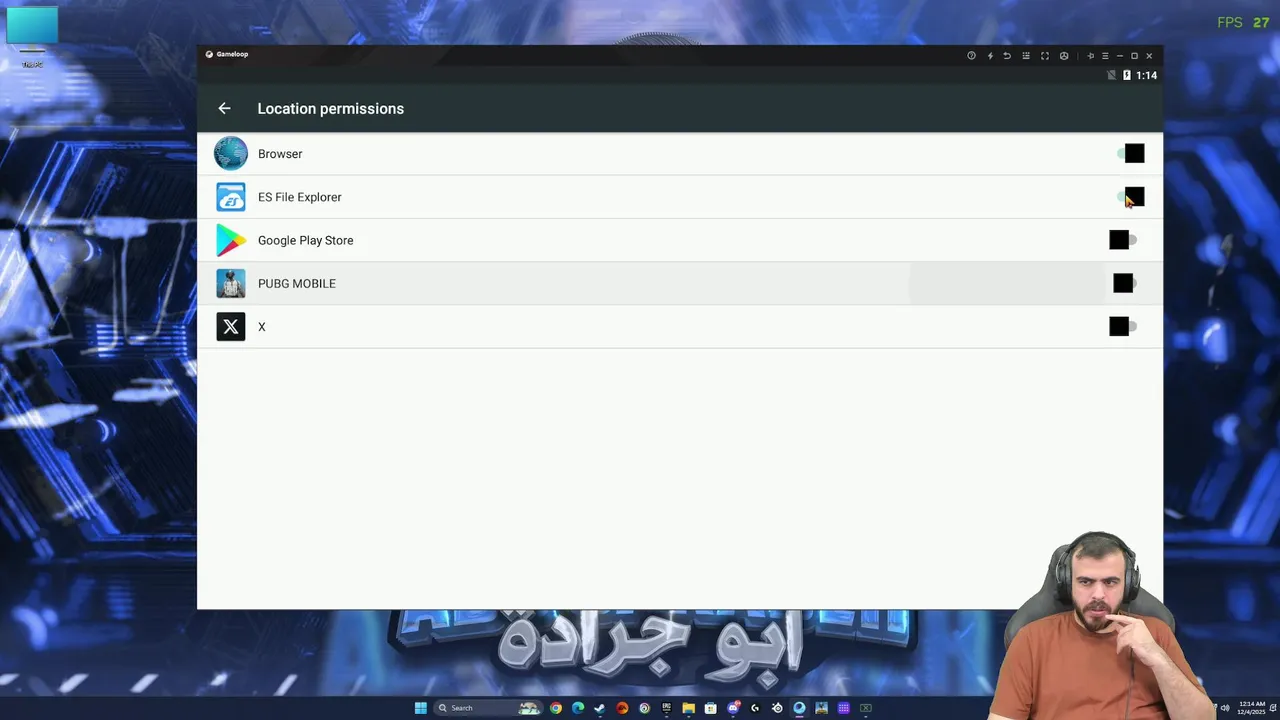Click the system tray volume icon
This screenshot has height=720, width=1280.
(x=1225, y=708)
